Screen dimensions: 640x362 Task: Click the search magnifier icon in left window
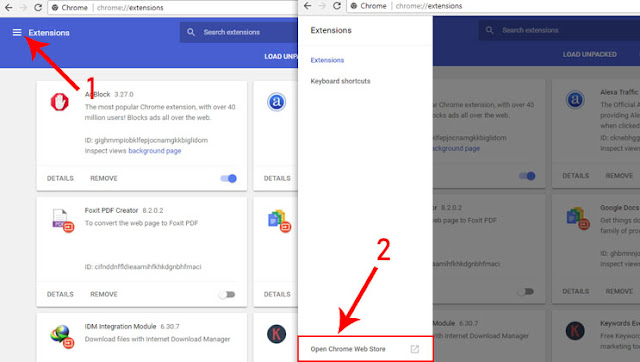click(x=191, y=32)
